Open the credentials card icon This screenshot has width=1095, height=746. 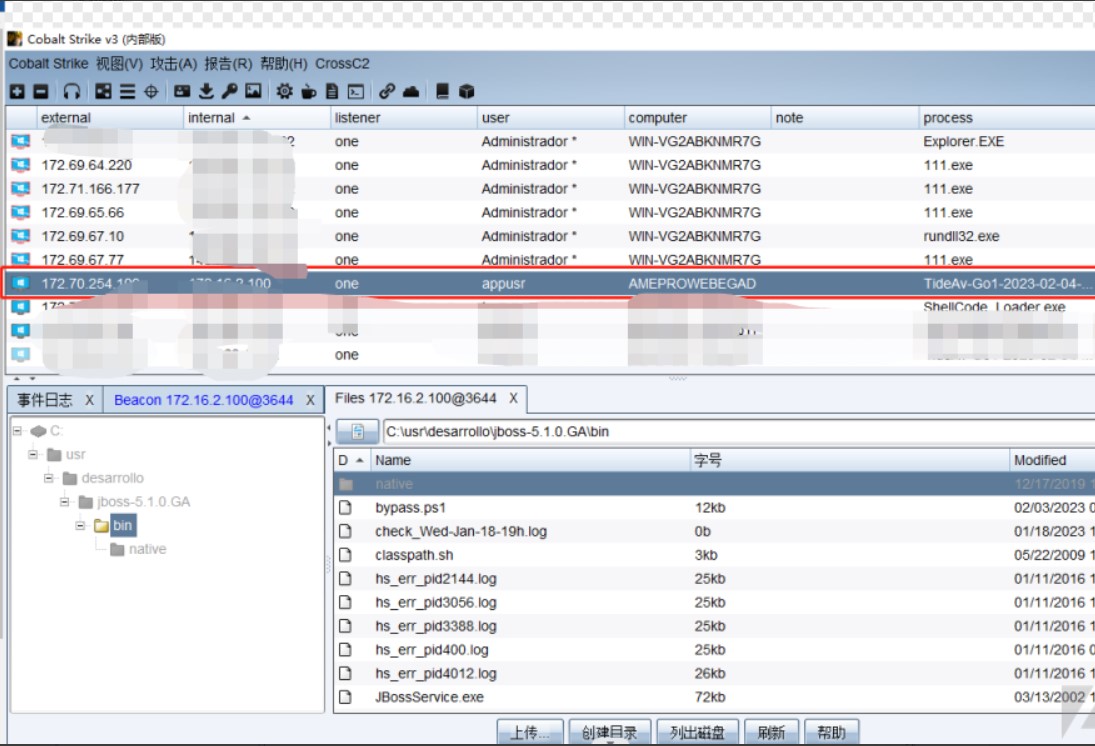(x=182, y=91)
